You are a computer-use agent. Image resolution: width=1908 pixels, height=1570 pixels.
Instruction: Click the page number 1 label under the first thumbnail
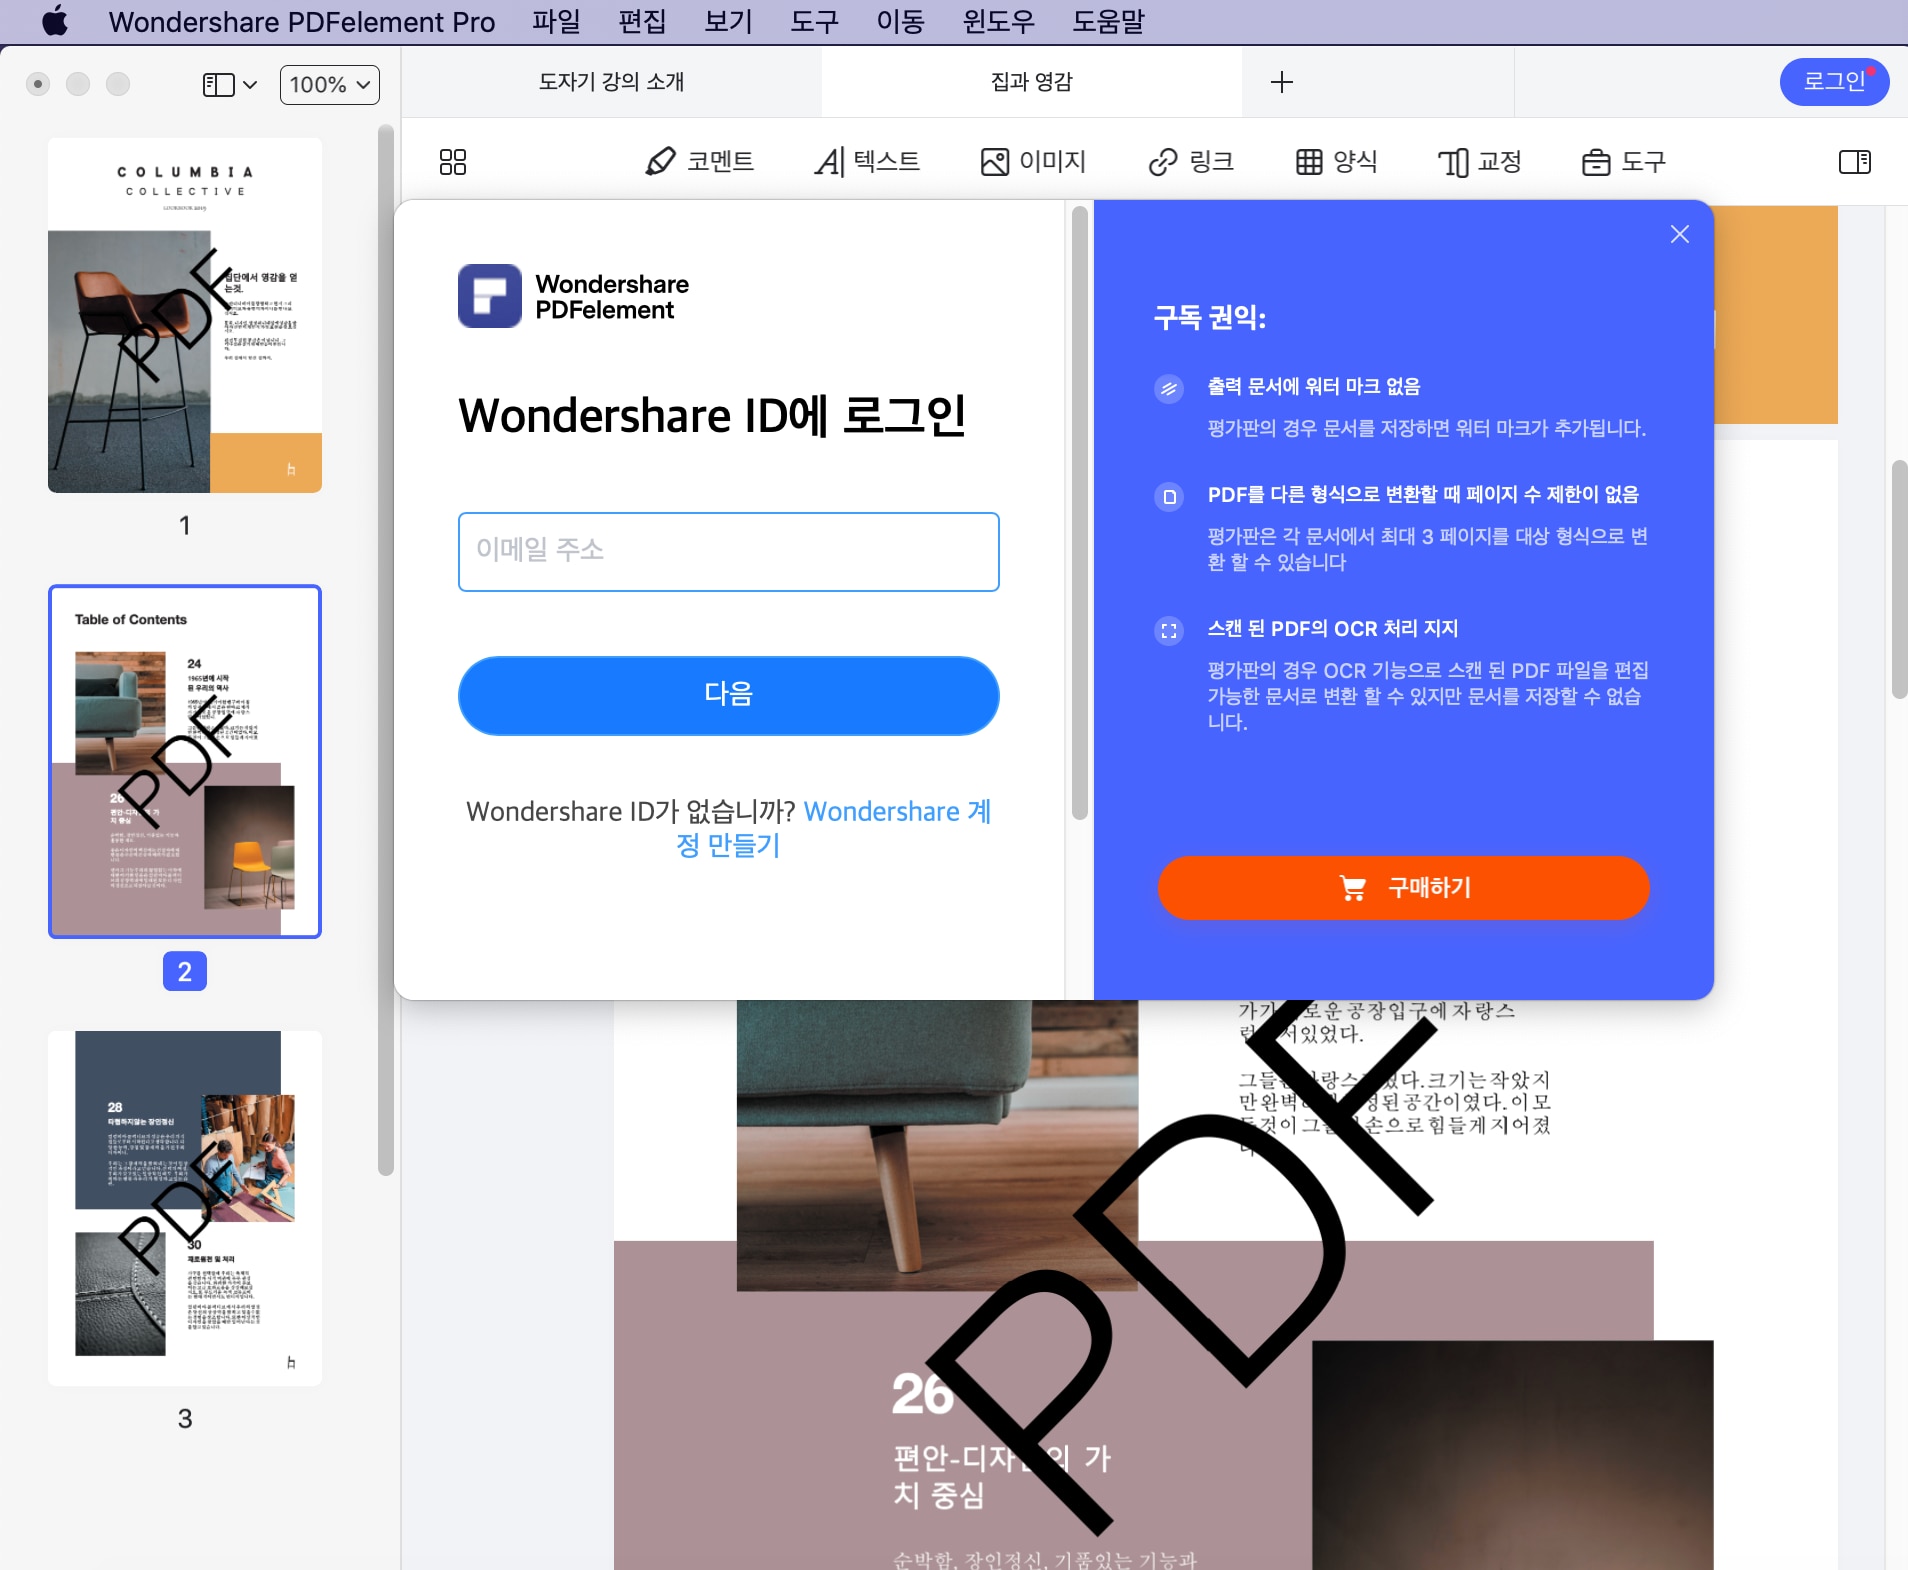(x=185, y=525)
